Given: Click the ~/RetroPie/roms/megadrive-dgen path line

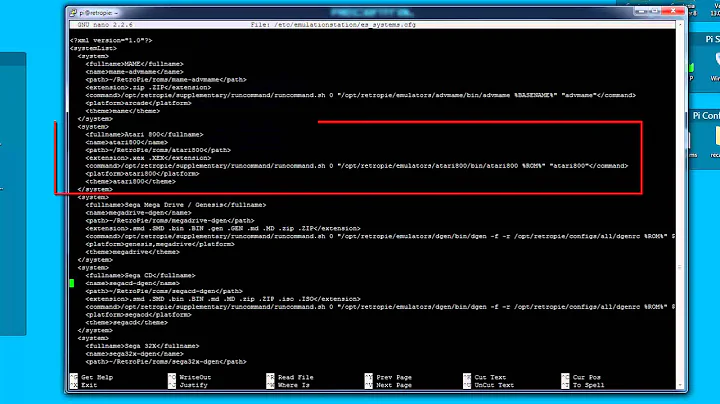Looking at the screenshot, I should 170,221.
